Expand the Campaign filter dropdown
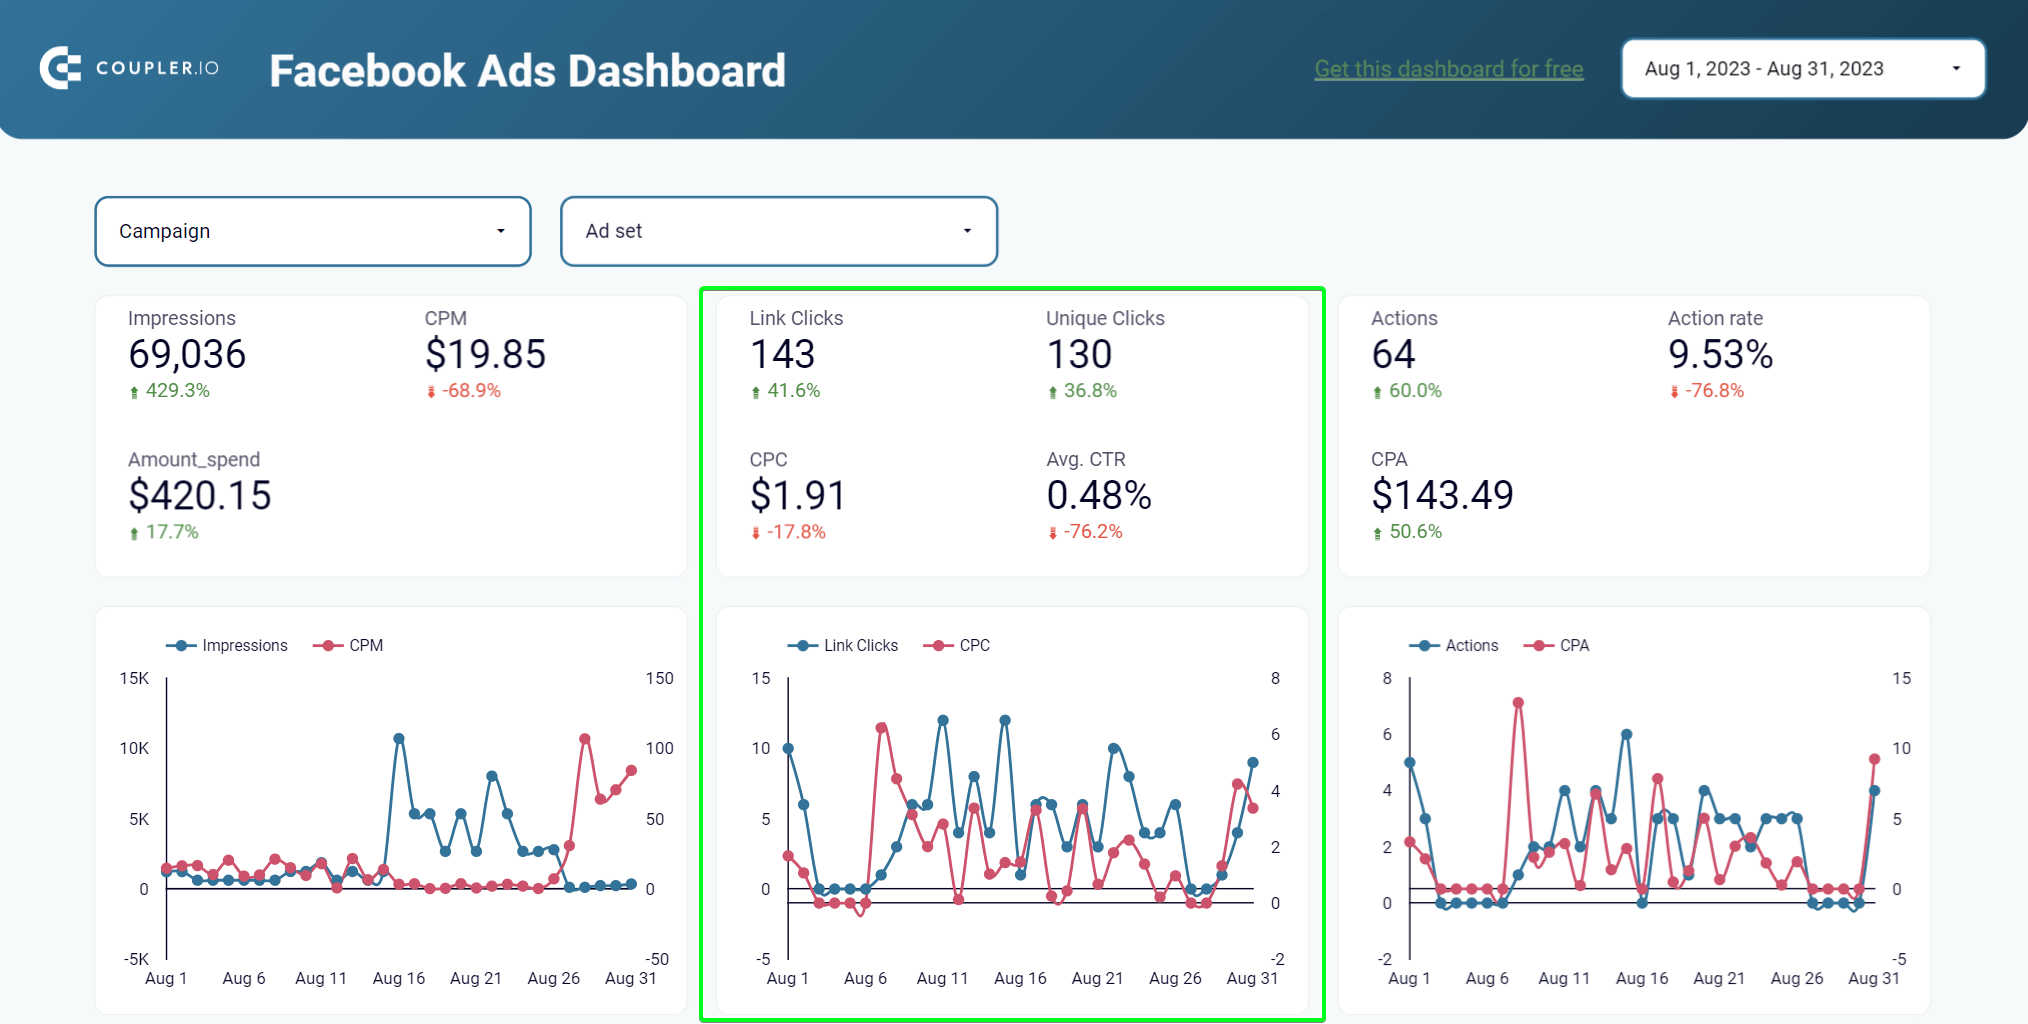Viewport: 2028px width, 1024px height. point(313,231)
